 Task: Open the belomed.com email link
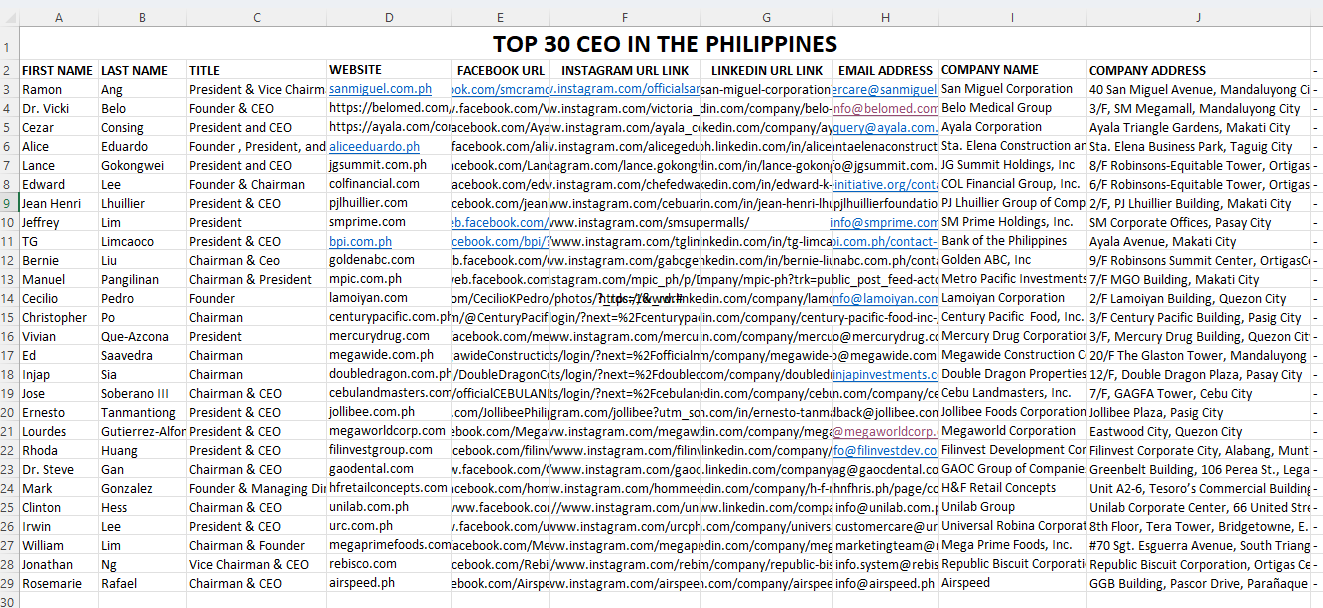point(886,108)
